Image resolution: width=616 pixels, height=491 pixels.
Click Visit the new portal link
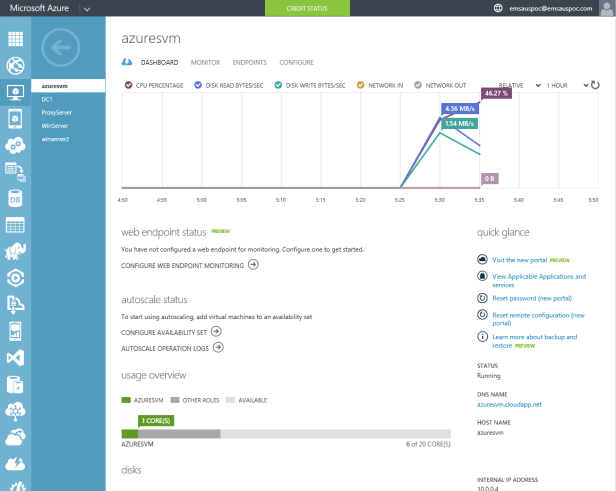click(x=512, y=259)
